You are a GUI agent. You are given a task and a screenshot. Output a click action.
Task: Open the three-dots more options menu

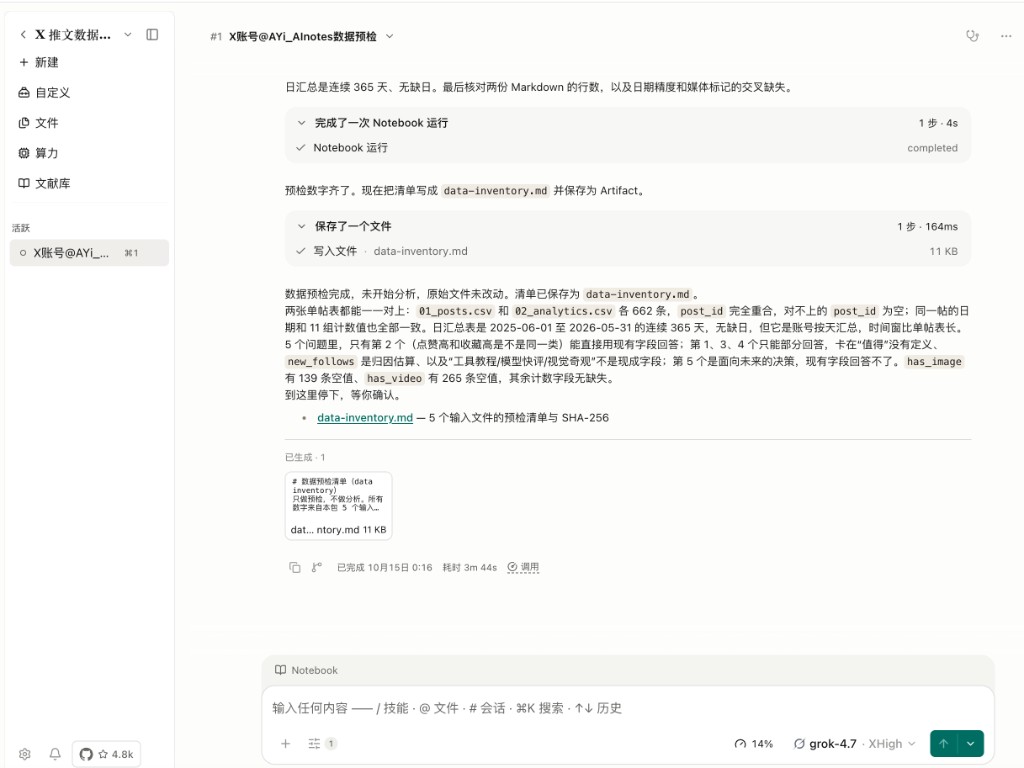tap(1006, 36)
